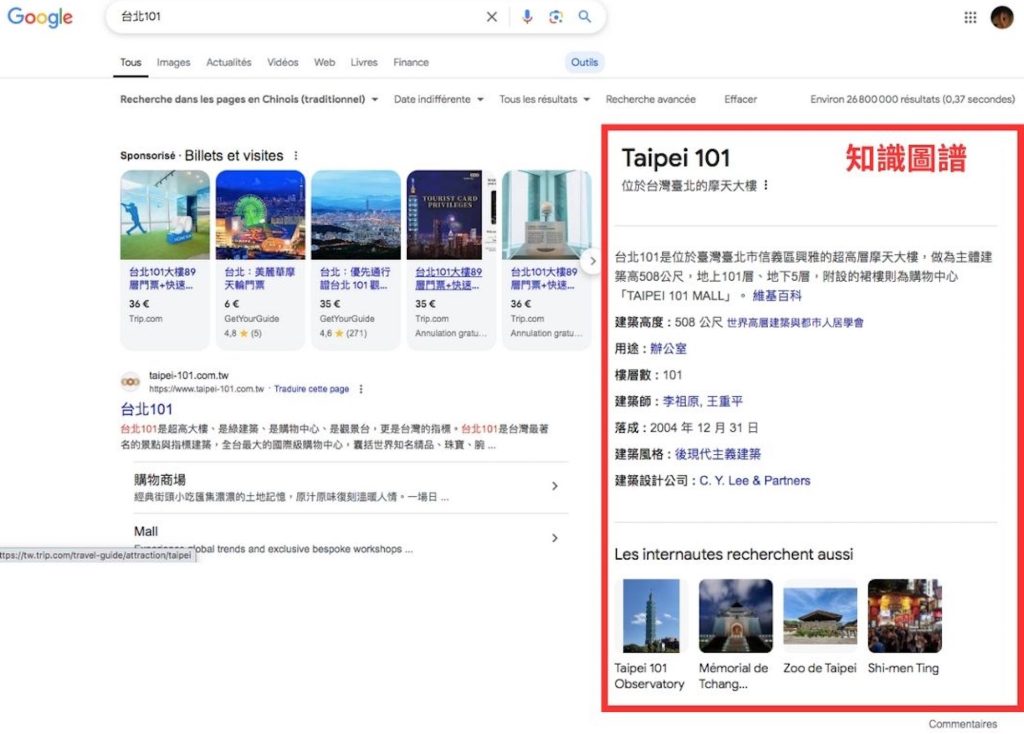Screen dimensions: 1024x734
Task: Click Effacer to reset filters
Action: click(x=741, y=99)
